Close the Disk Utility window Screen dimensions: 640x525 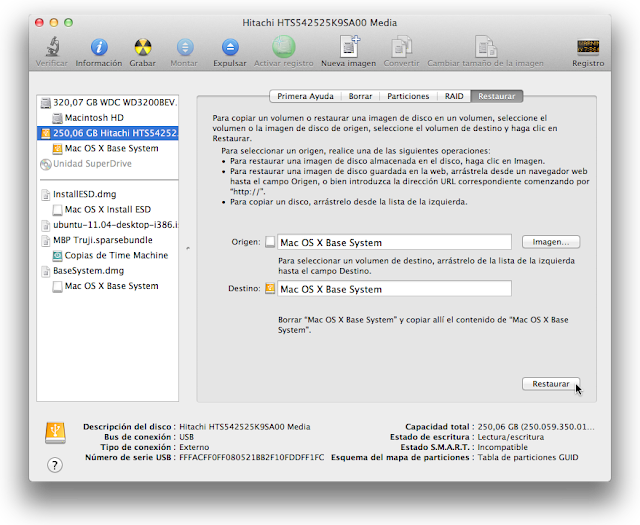click(39, 22)
